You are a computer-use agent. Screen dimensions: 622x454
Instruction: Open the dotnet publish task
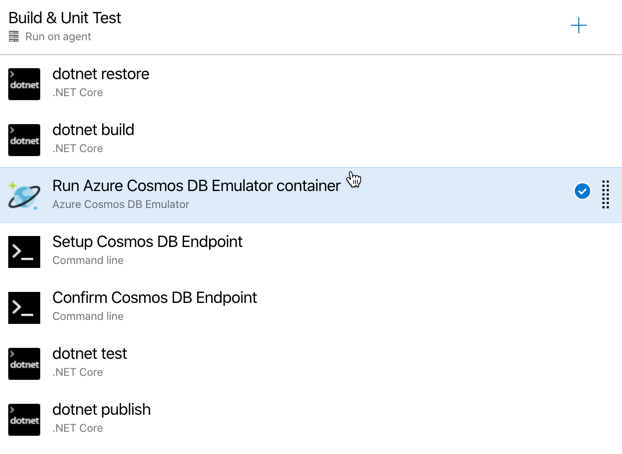click(x=311, y=419)
